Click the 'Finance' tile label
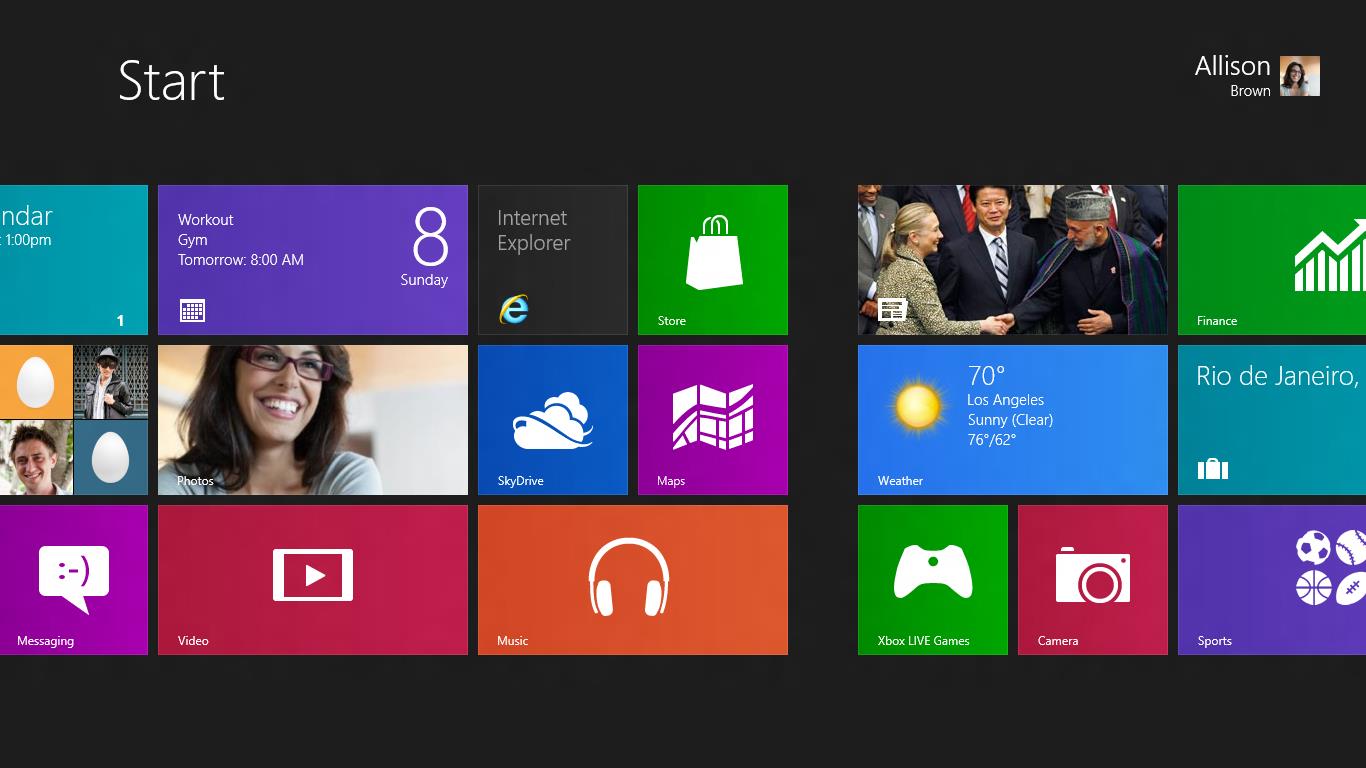 pos(1217,321)
